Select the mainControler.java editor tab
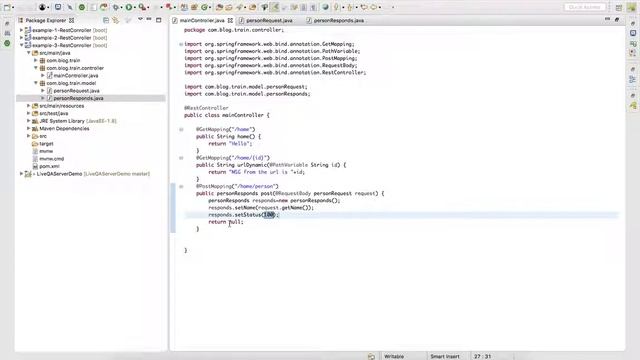The height and width of the screenshot is (360, 640). 202,20
